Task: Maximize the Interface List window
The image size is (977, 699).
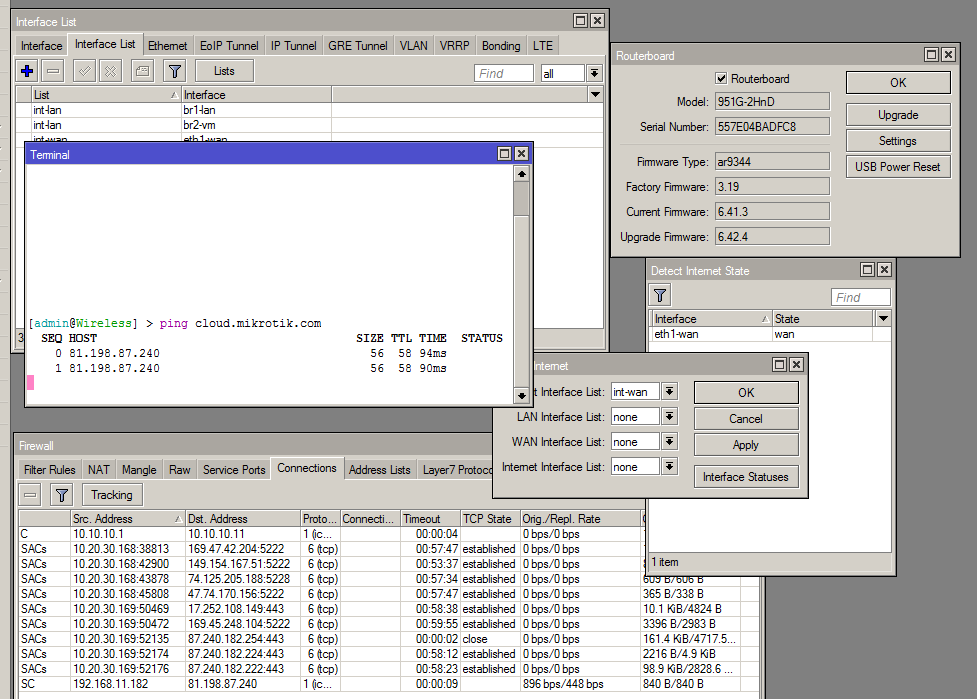Action: [580, 21]
